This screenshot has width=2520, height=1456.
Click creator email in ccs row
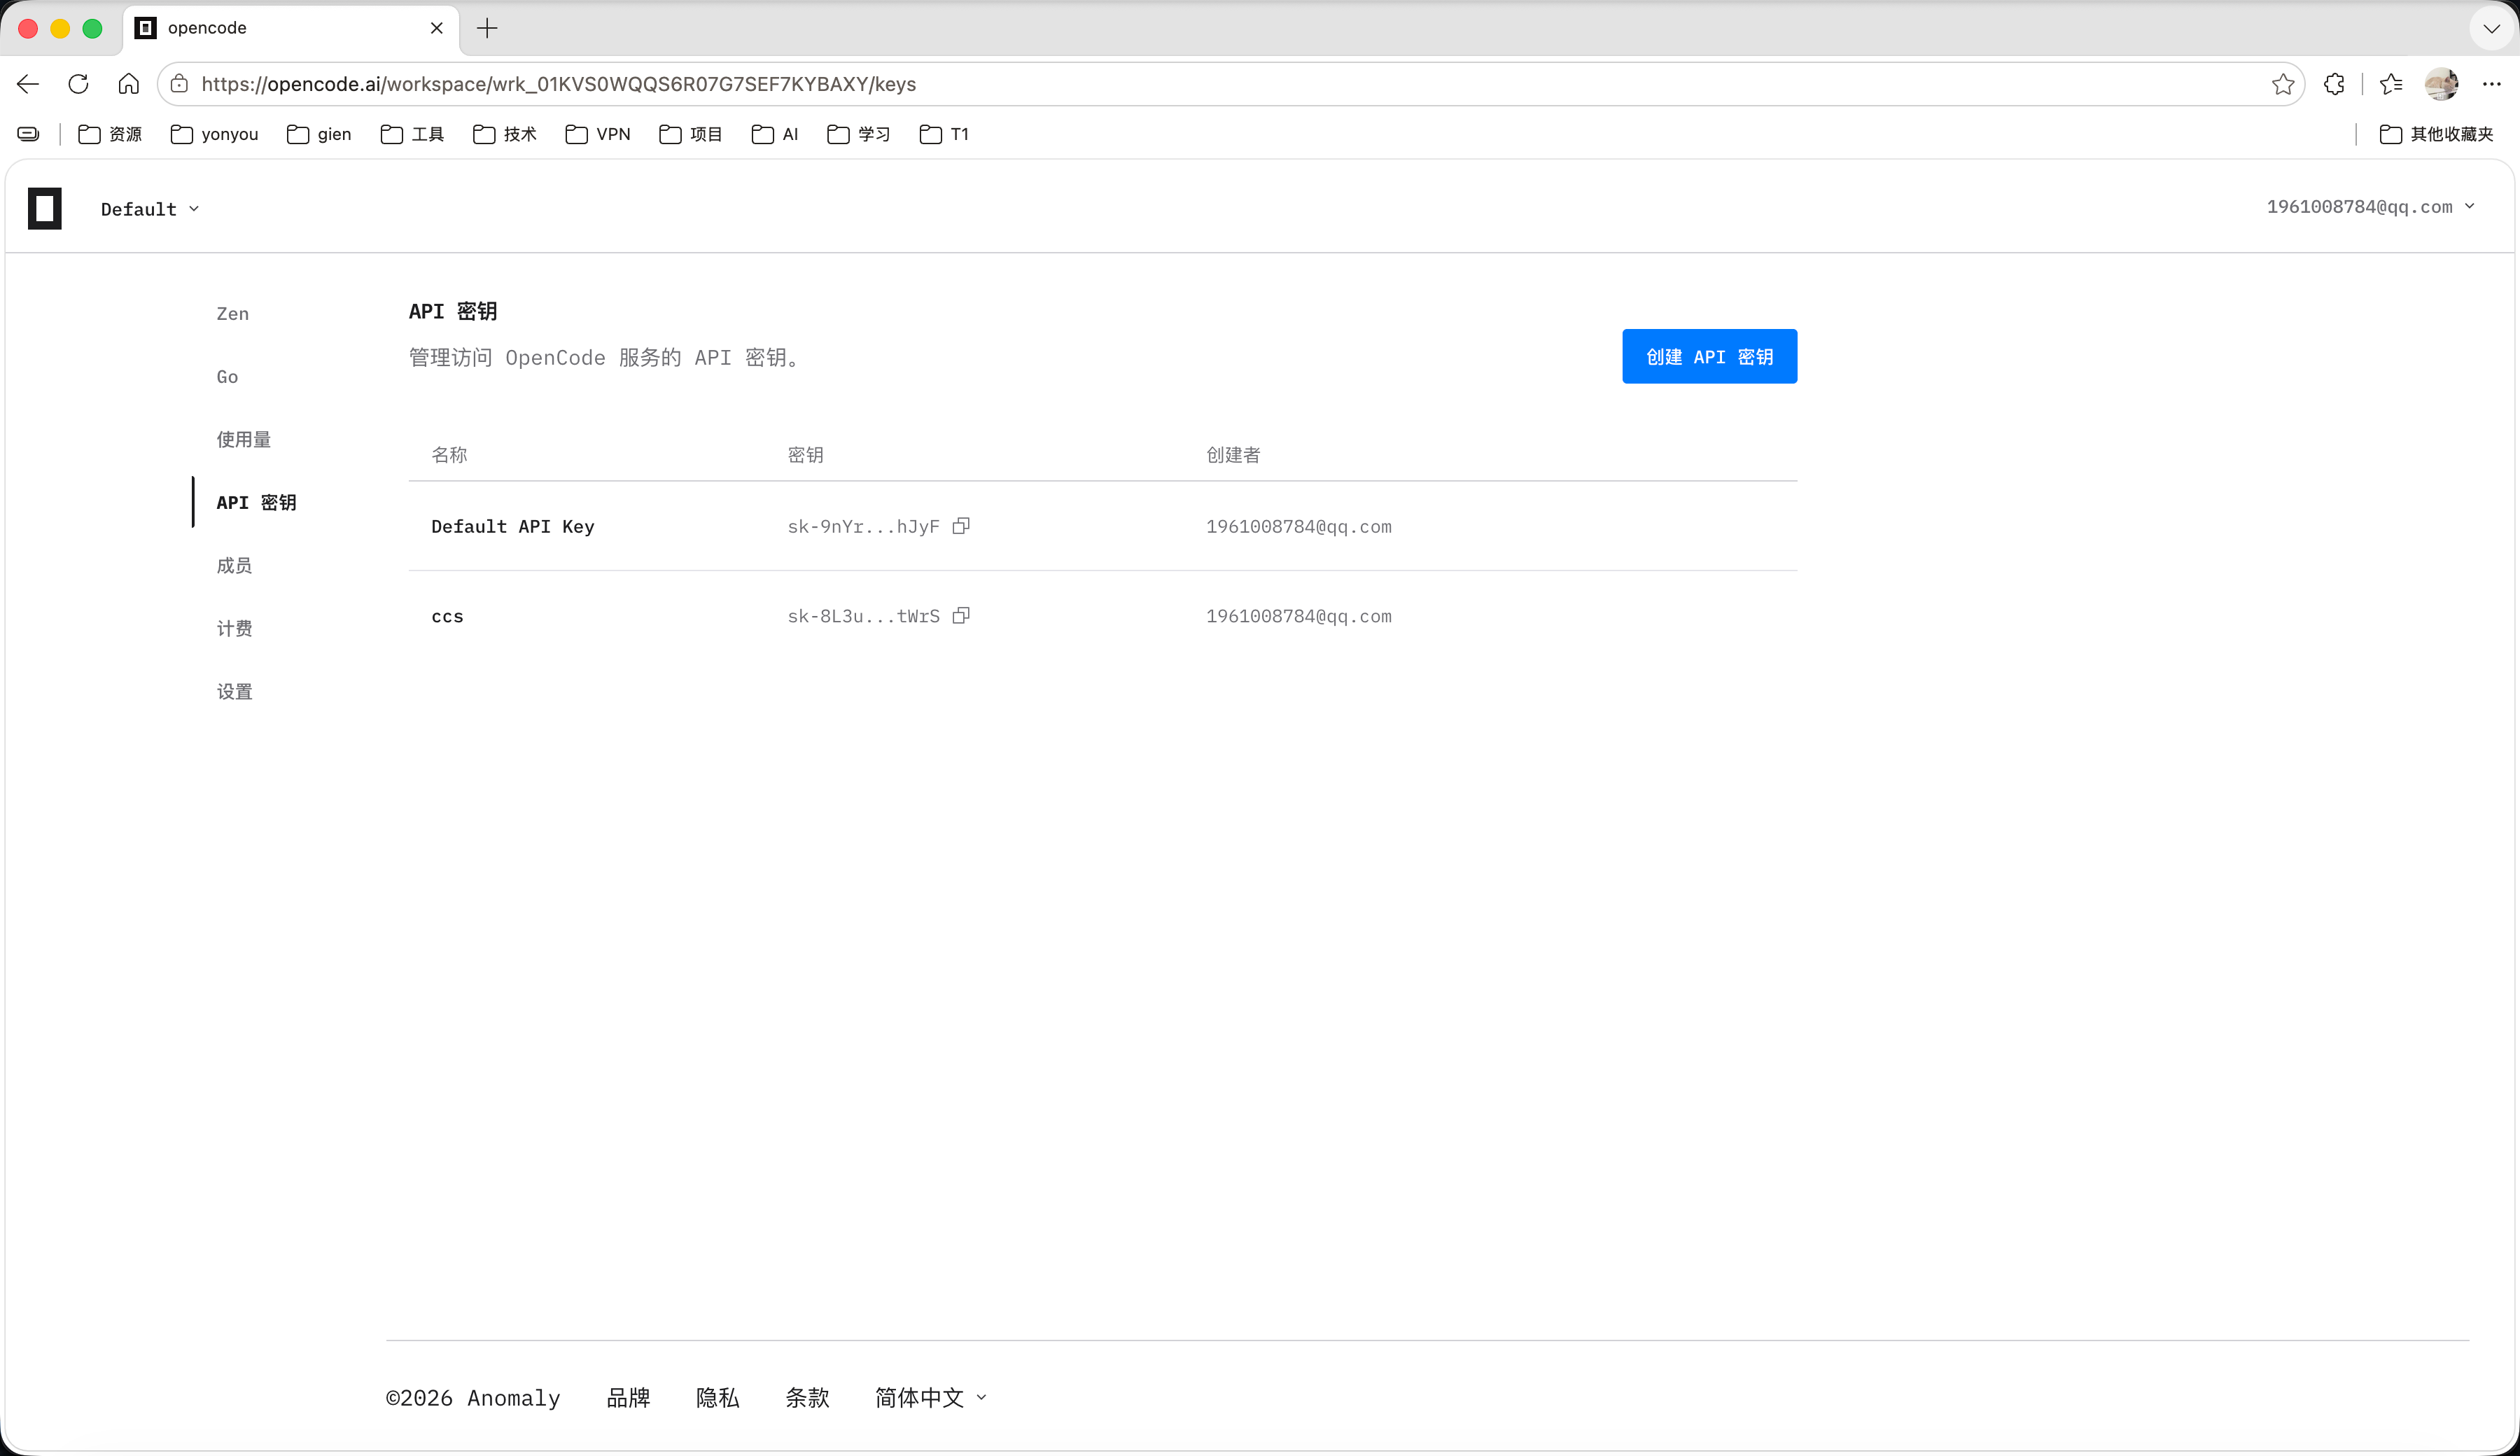[1298, 616]
